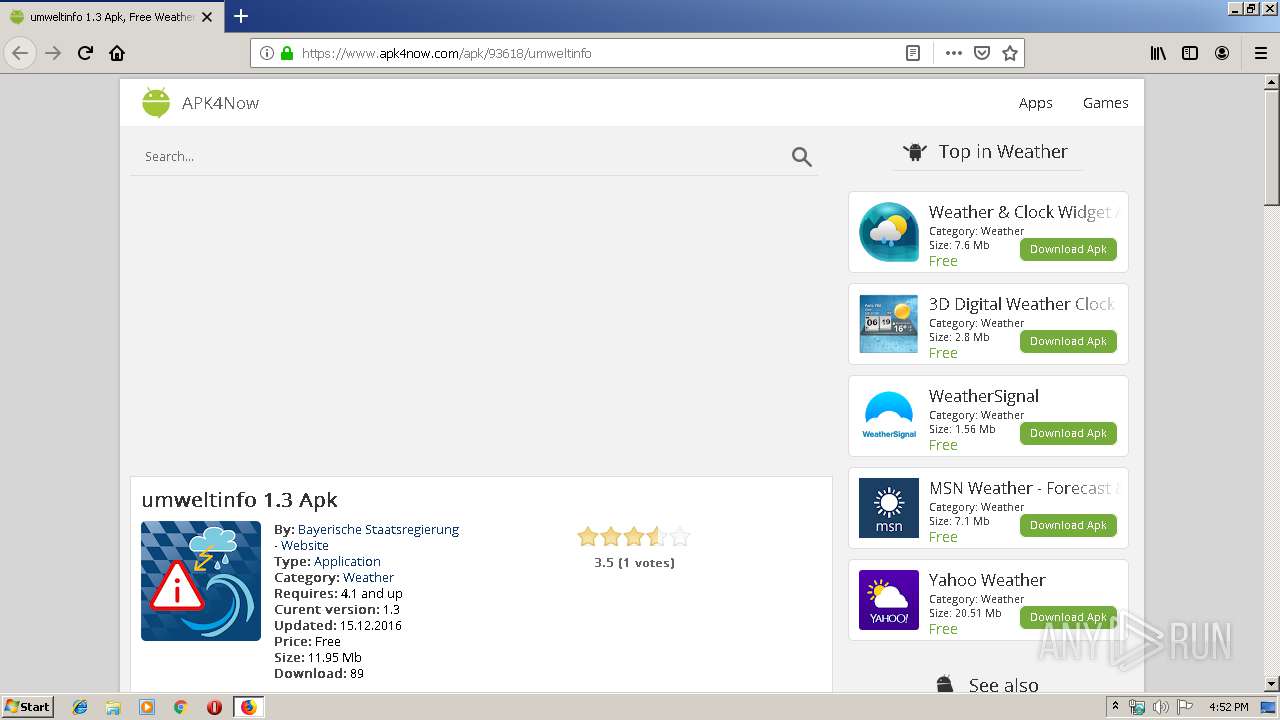Viewport: 1280px width, 720px height.
Task: Toggle reader view icon
Action: click(x=913, y=53)
